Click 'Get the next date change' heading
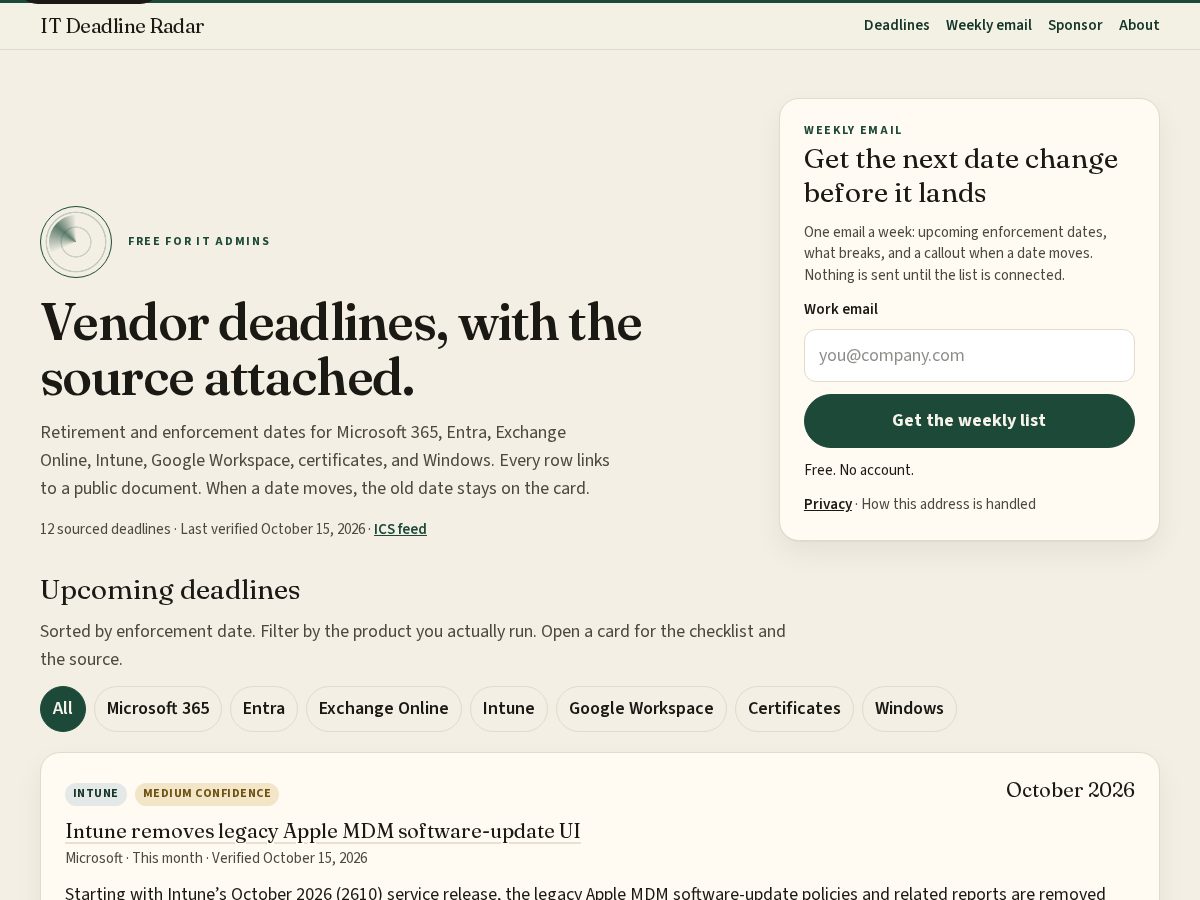This screenshot has width=1200, height=900. (x=961, y=176)
